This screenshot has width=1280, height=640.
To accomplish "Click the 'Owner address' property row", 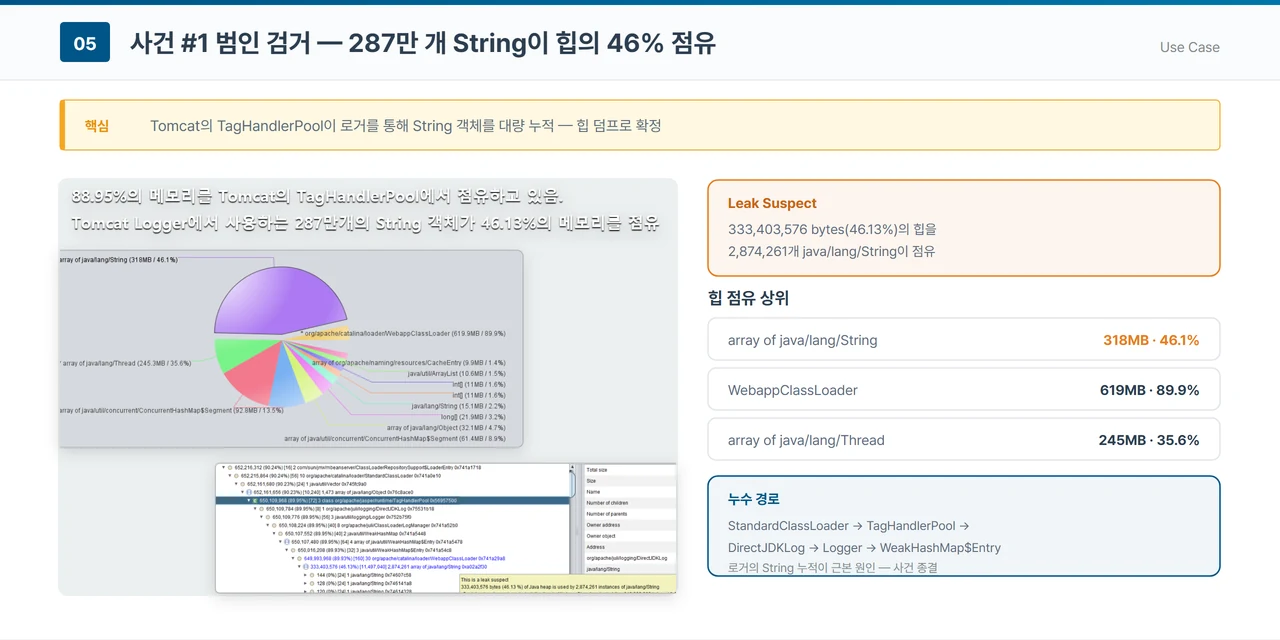I will click(631, 525).
